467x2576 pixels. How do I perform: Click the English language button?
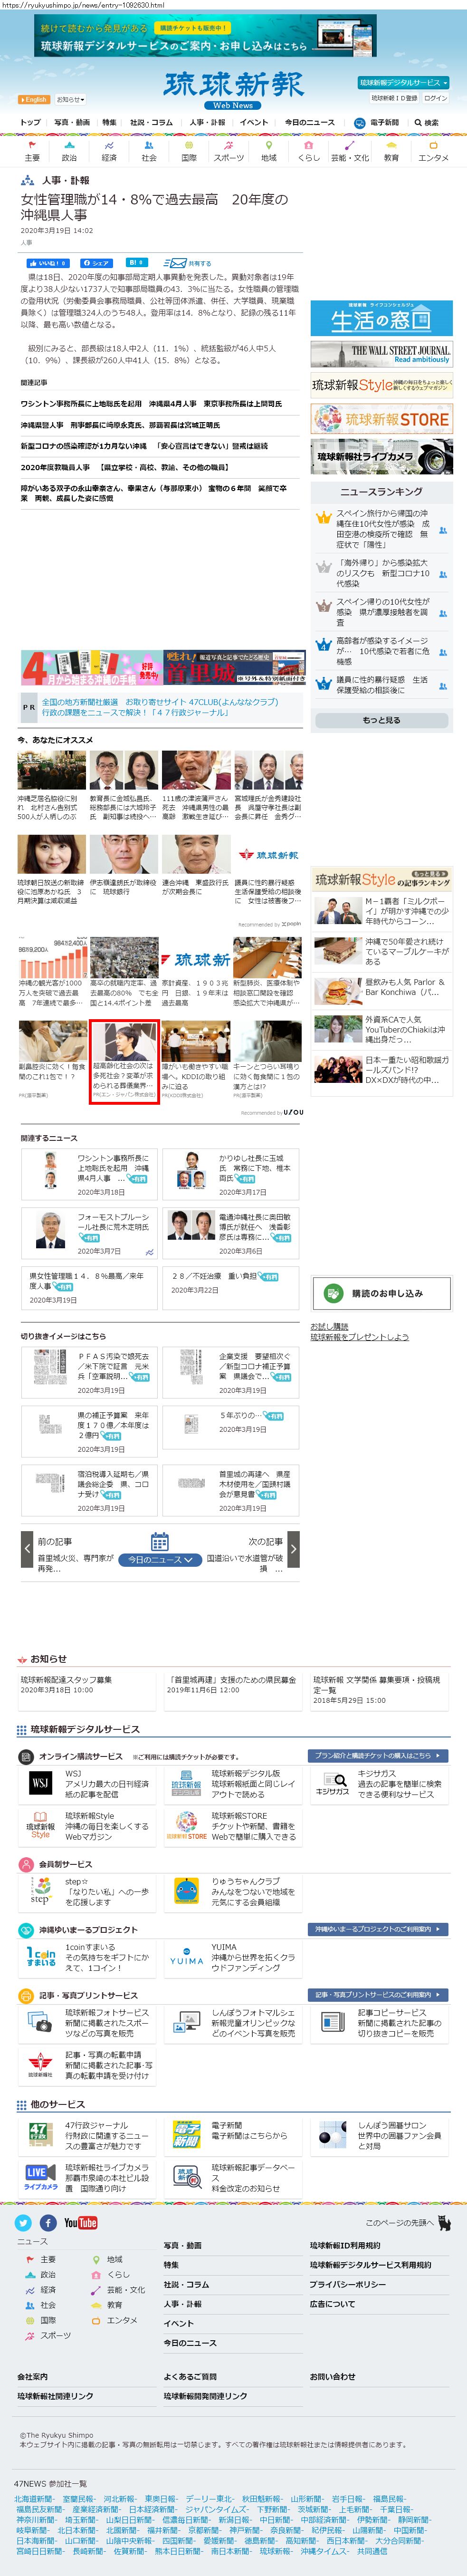(x=33, y=100)
